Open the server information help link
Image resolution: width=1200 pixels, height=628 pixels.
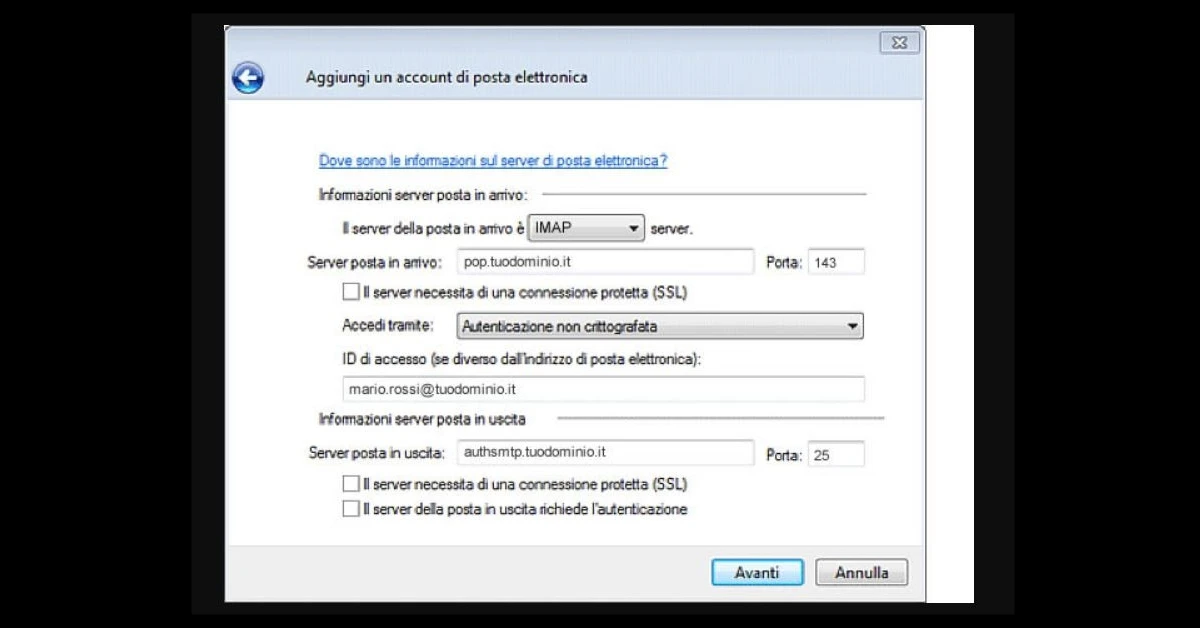point(493,160)
